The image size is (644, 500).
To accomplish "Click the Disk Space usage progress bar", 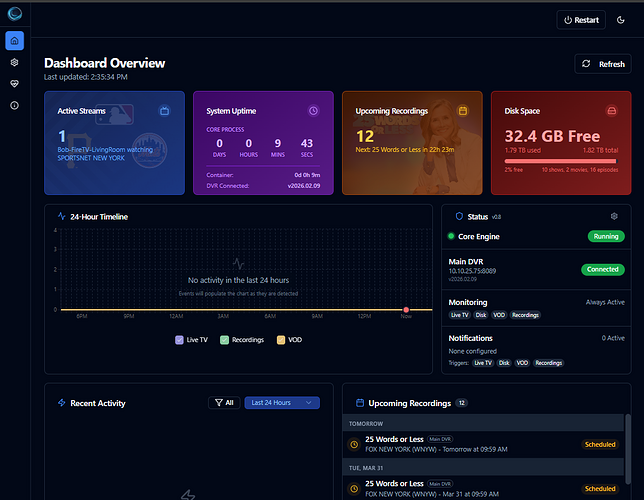I will (x=564, y=160).
